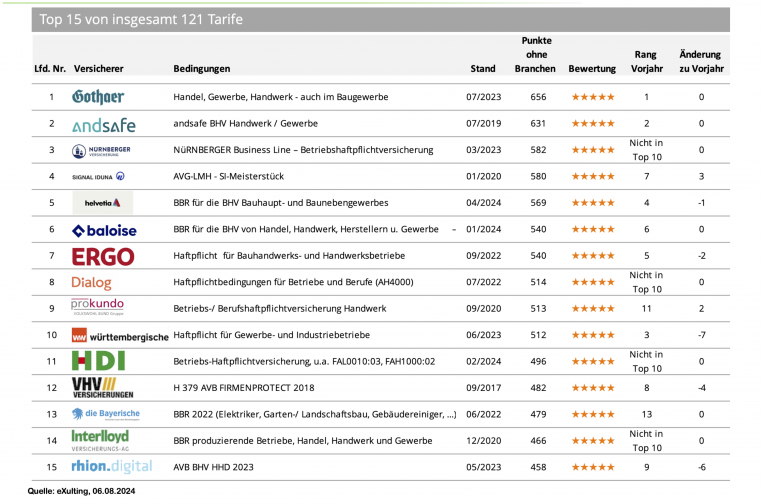Click the star rating in the VHV row

tap(593, 388)
